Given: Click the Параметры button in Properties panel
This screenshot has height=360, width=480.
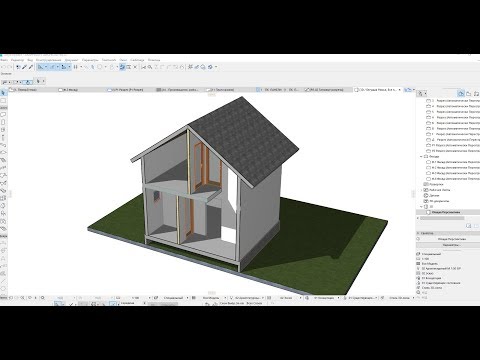Looking at the screenshot, I should pyautogui.click(x=448, y=245).
